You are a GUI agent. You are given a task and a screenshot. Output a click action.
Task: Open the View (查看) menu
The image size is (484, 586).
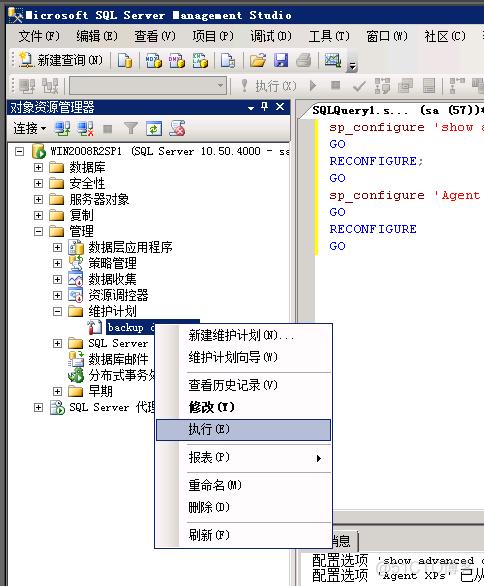[155, 36]
